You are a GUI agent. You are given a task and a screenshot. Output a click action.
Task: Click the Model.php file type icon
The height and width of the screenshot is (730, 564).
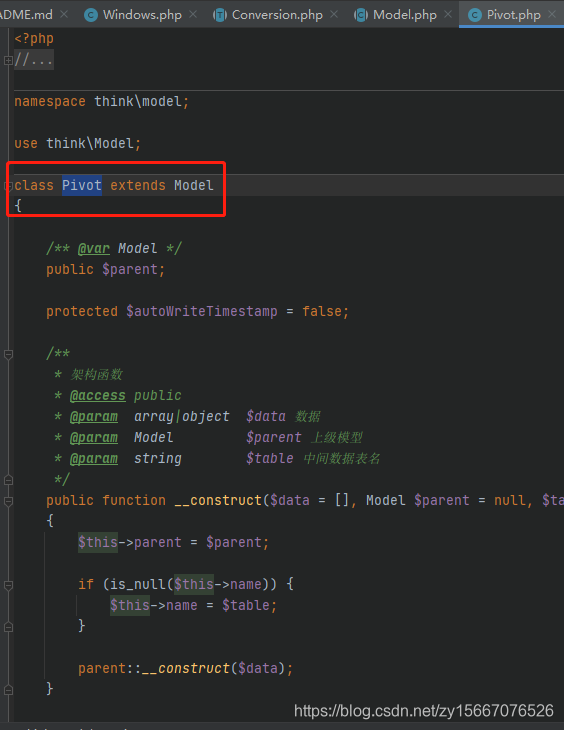coord(361,15)
